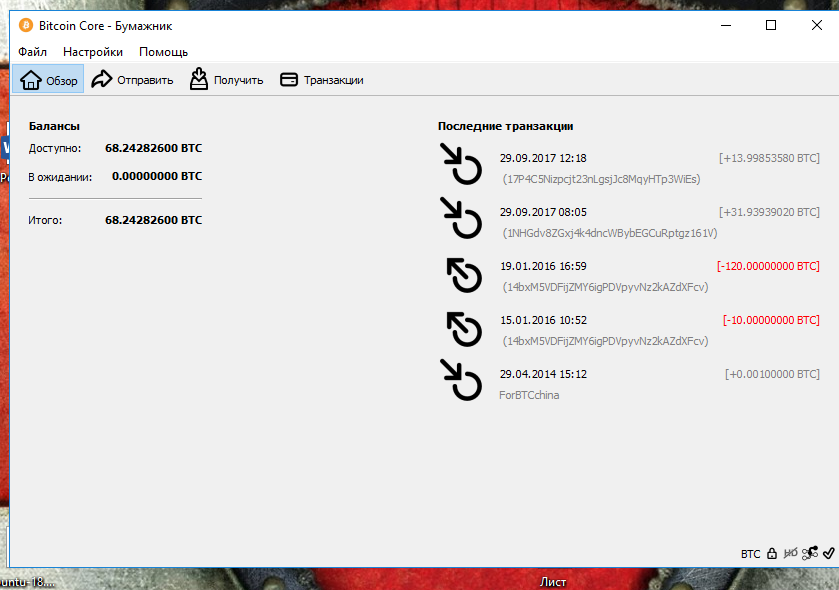Image resolution: width=839 pixels, height=590 pixels.
Task: Maximize the Bitcoin Core window
Action: 771,25
